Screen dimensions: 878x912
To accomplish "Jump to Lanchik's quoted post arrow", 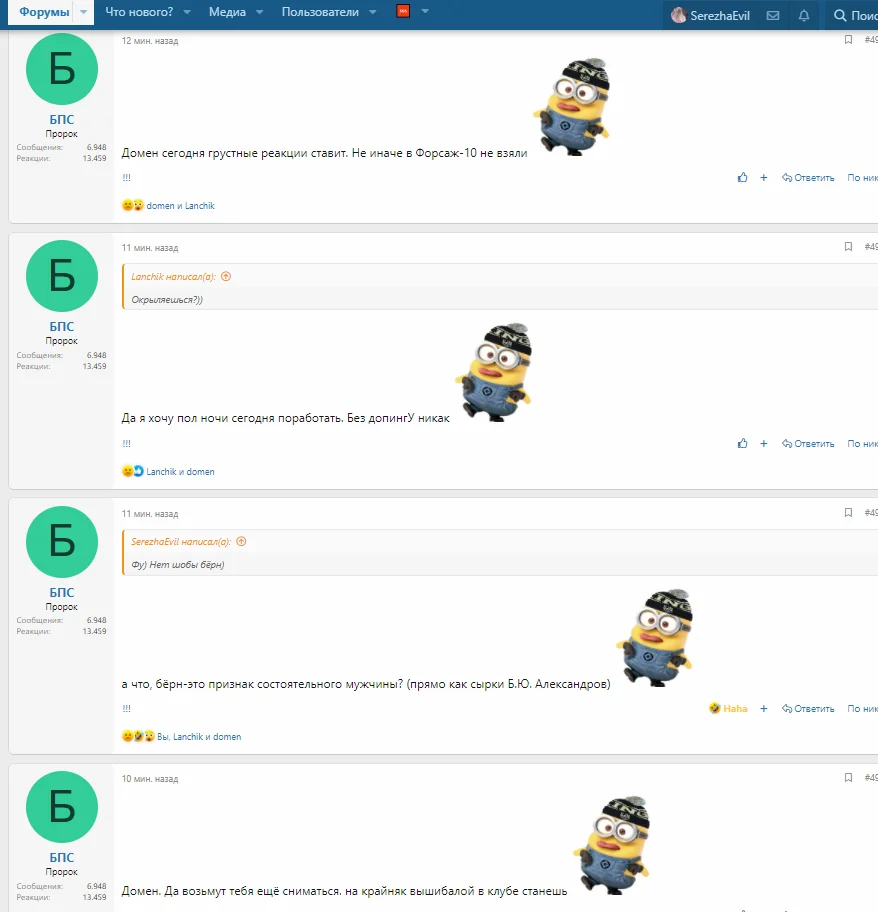I will pyautogui.click(x=226, y=276).
